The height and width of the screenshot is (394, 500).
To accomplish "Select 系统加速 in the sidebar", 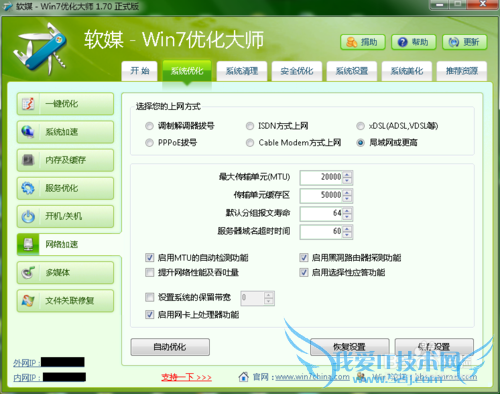I will [x=65, y=132].
